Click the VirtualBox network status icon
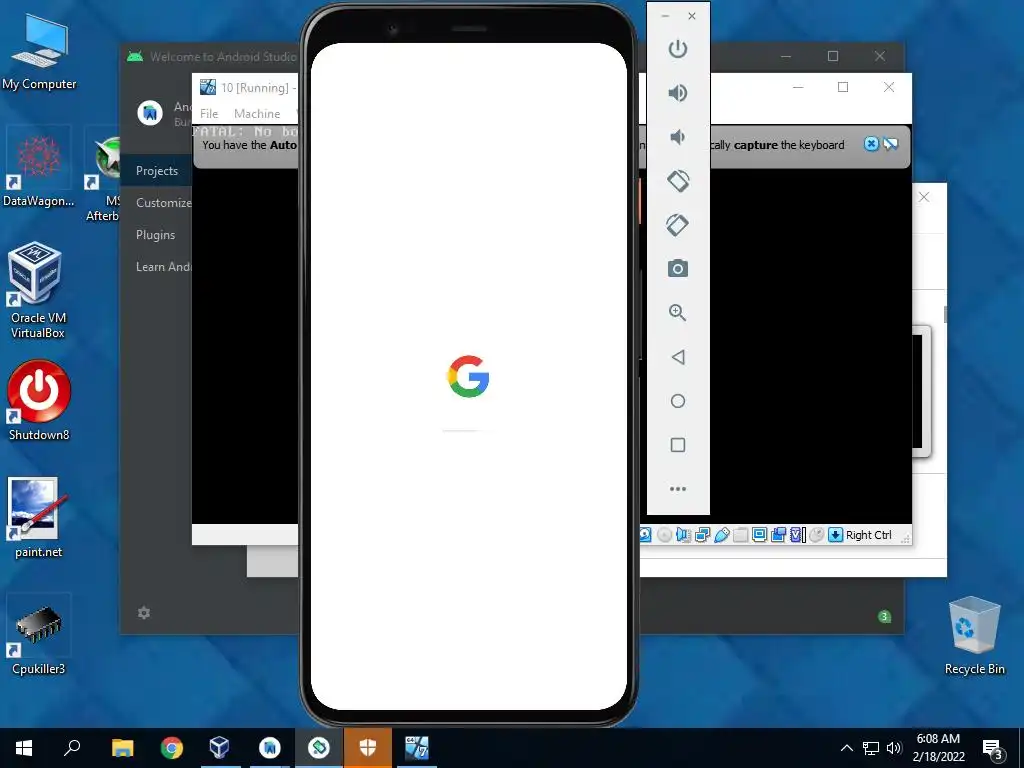 coord(703,536)
